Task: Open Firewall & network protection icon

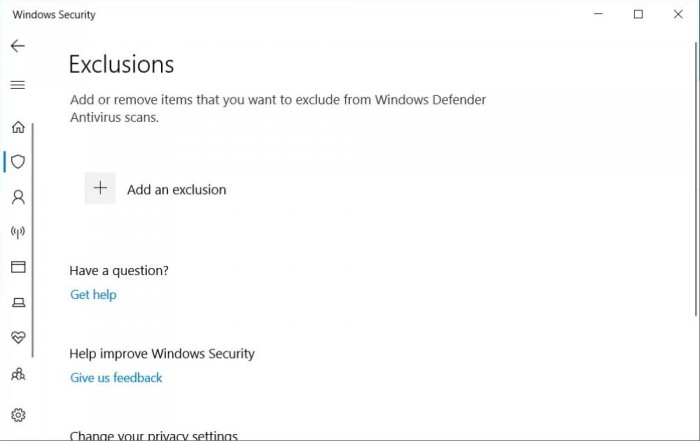Action: [17, 232]
